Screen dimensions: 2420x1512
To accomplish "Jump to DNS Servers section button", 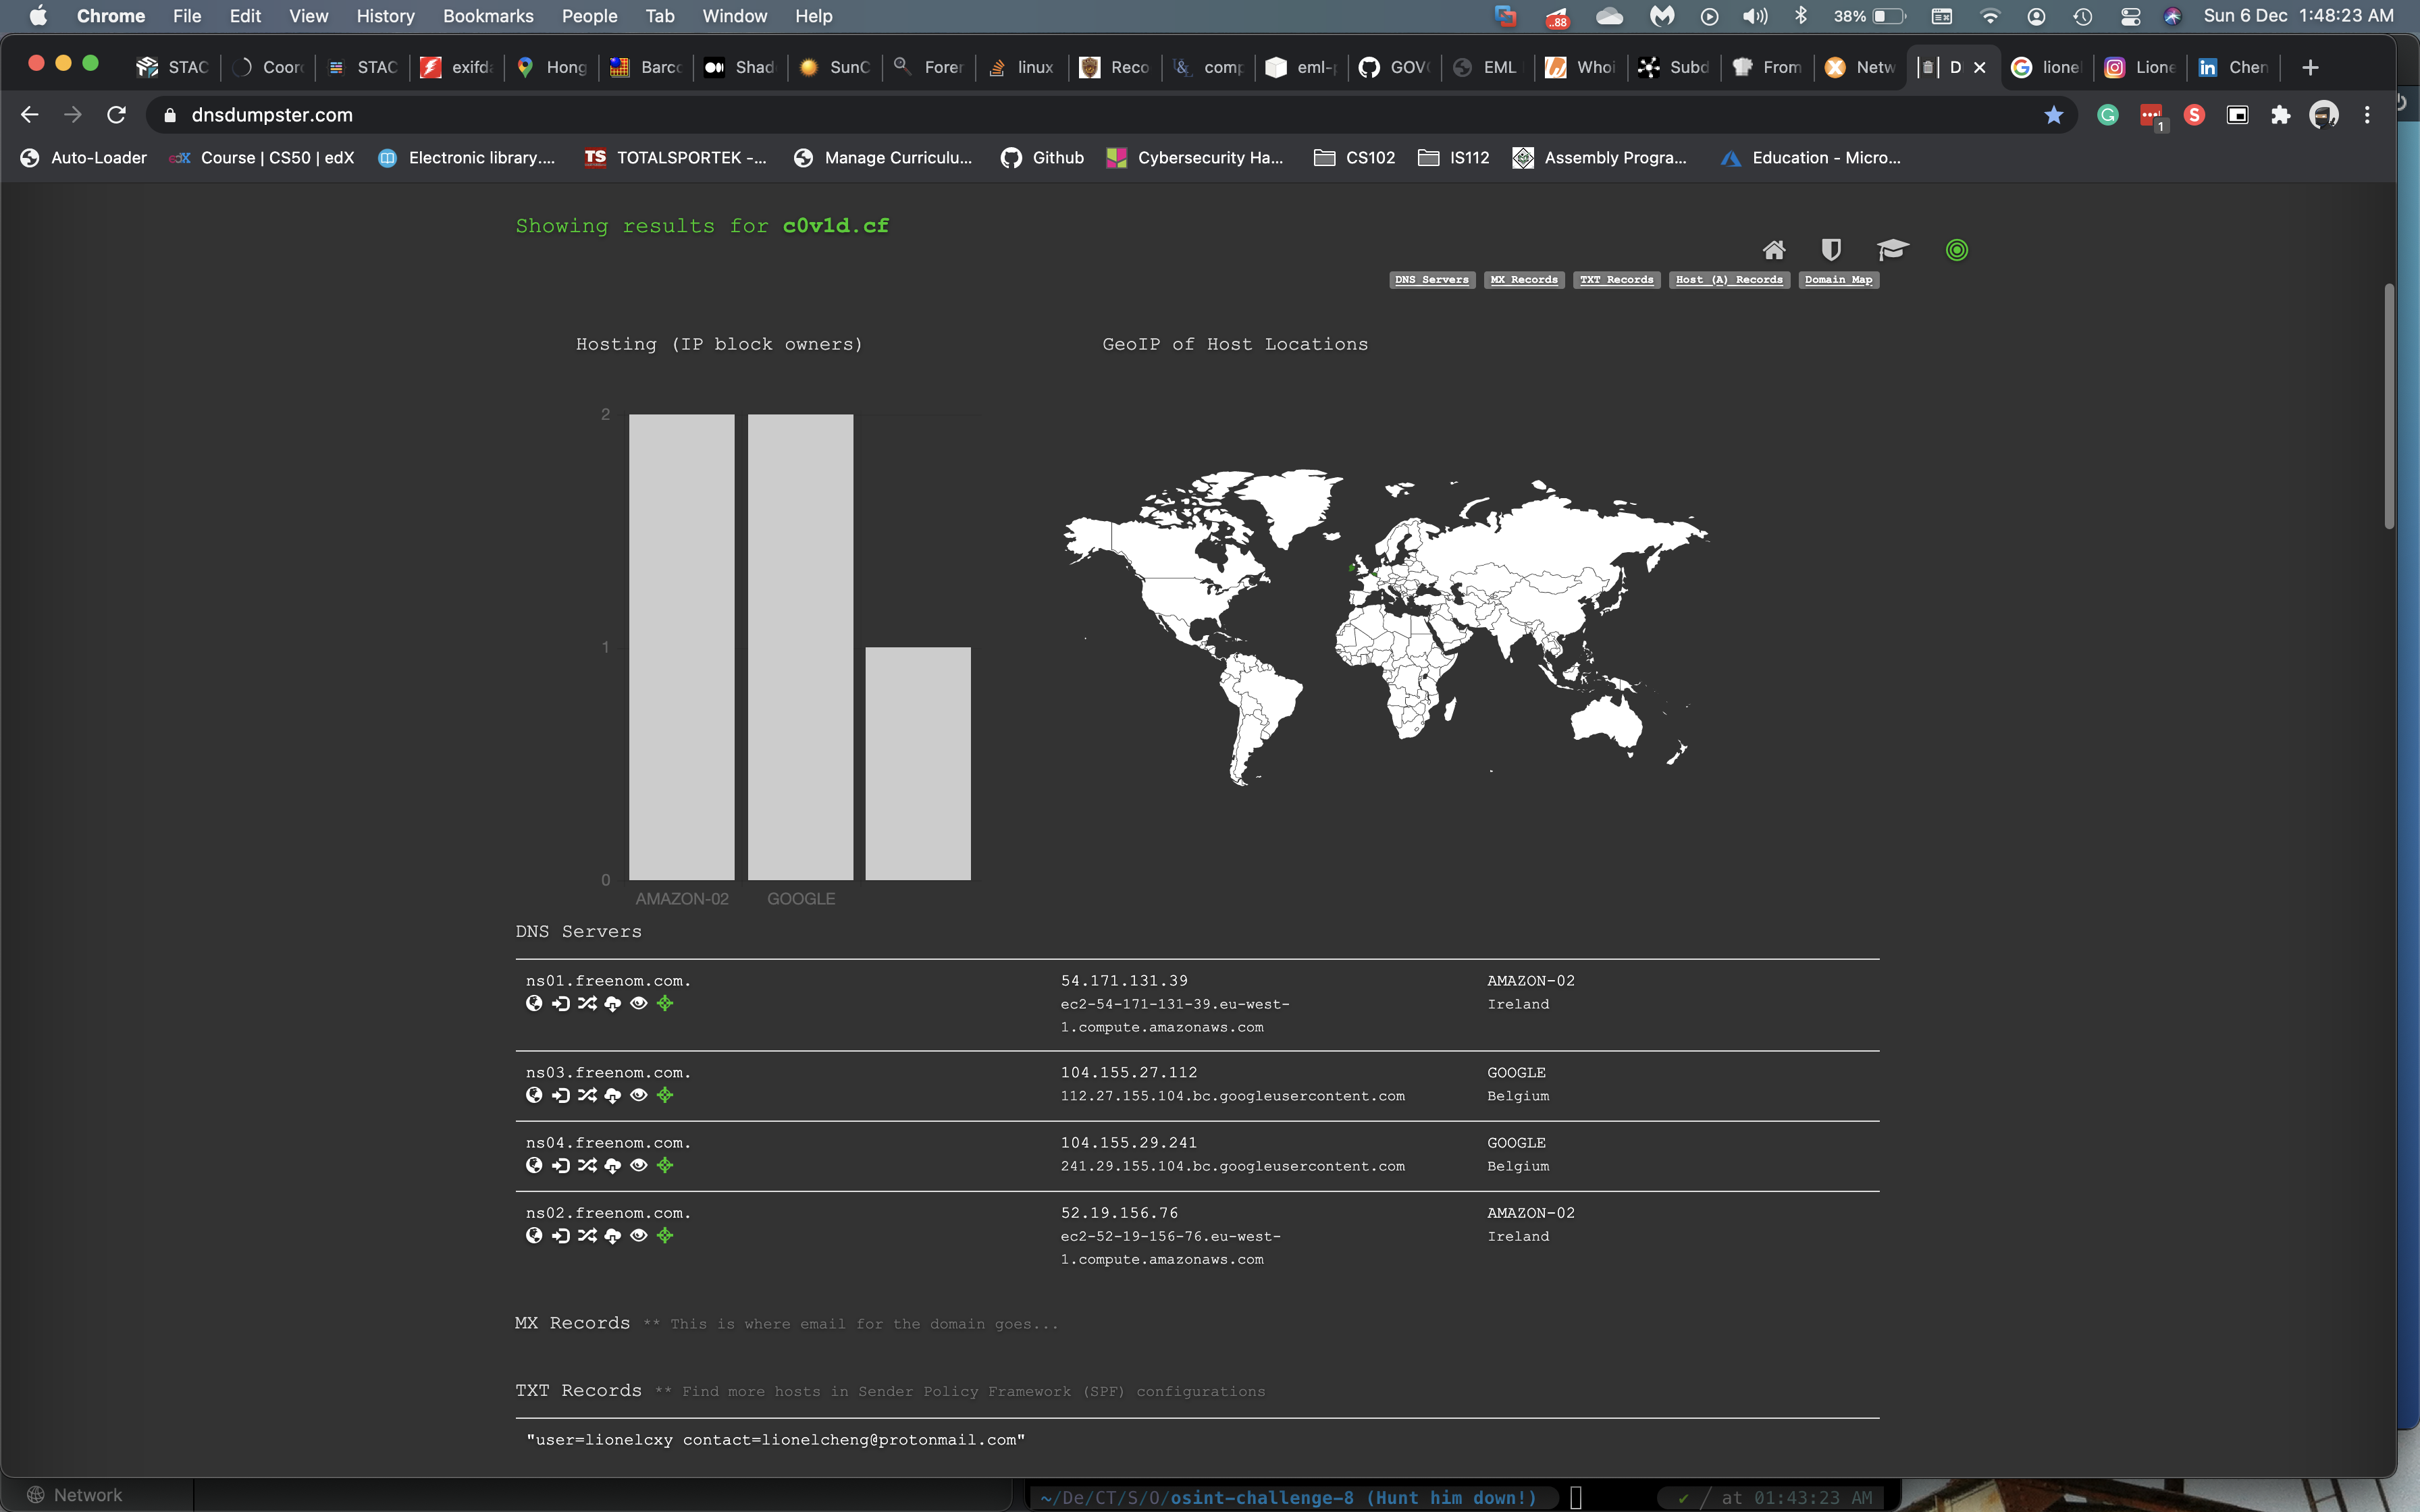I will (x=1432, y=280).
